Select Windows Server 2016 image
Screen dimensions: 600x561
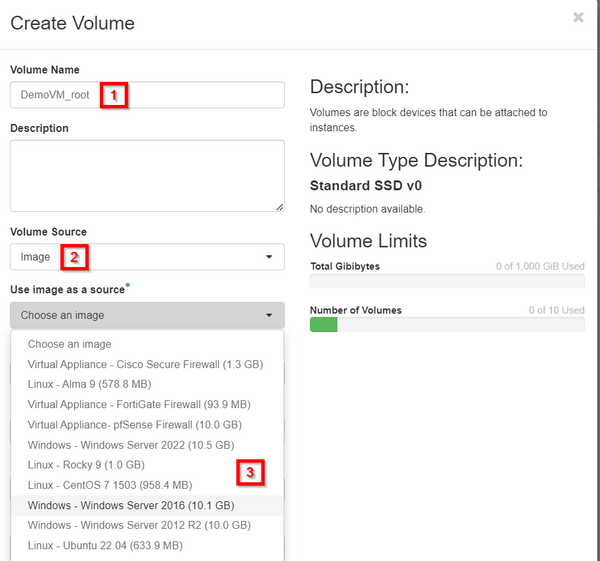147,506
